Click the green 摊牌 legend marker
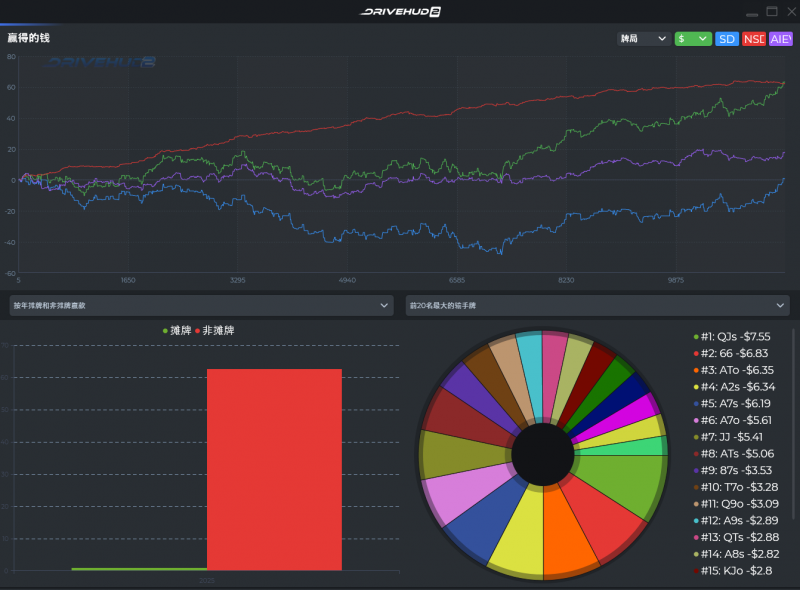The height and width of the screenshot is (590, 800). click(165, 331)
